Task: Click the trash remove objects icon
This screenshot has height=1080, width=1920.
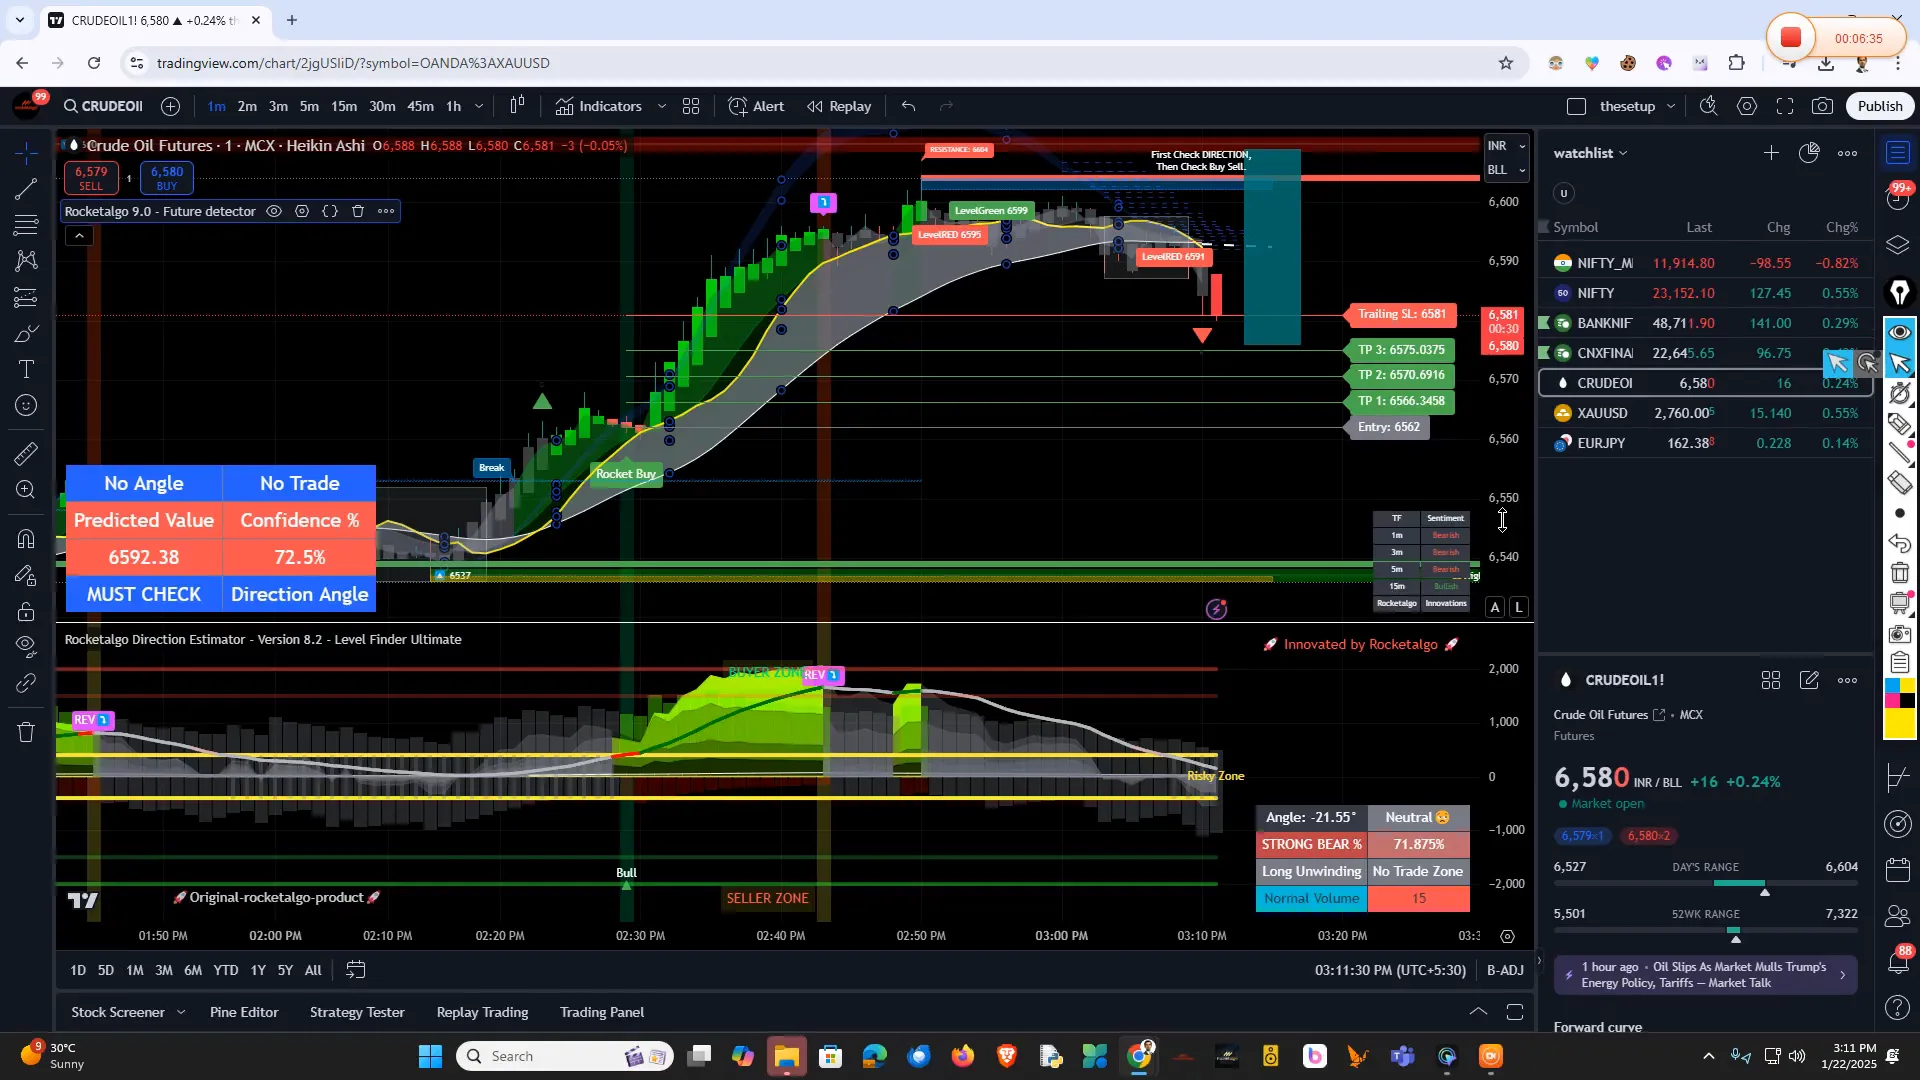Action: click(x=26, y=733)
